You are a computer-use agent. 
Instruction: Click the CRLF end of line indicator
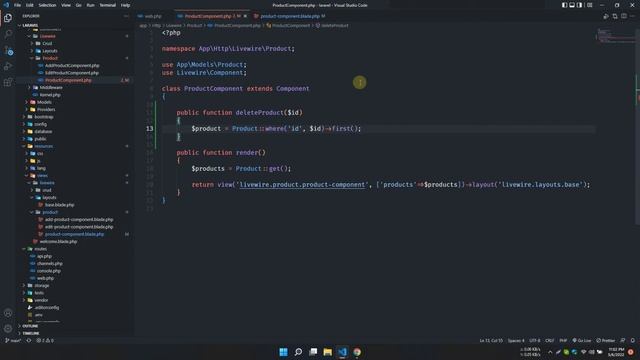coord(550,340)
